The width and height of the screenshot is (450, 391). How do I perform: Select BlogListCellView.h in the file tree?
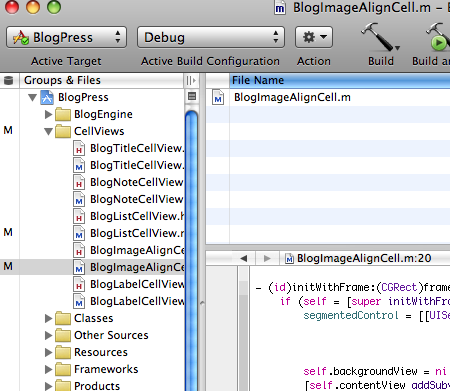(128, 216)
